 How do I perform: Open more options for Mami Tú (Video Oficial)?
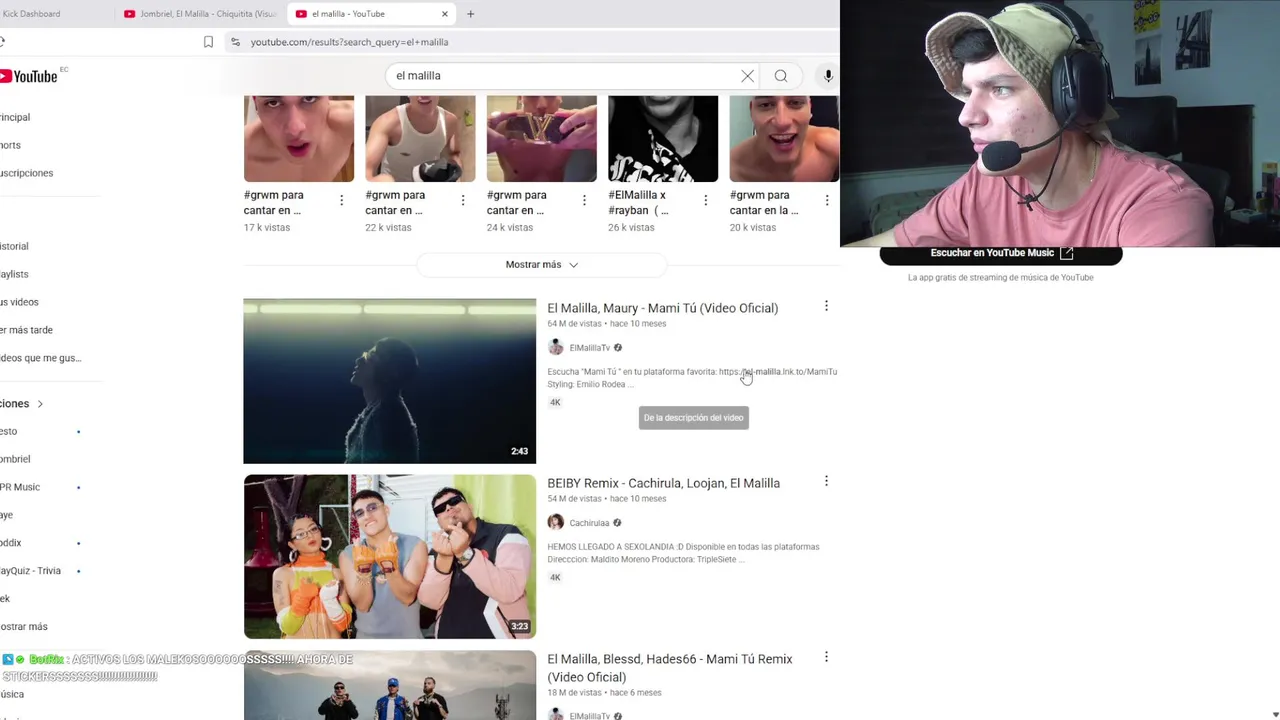point(826,306)
